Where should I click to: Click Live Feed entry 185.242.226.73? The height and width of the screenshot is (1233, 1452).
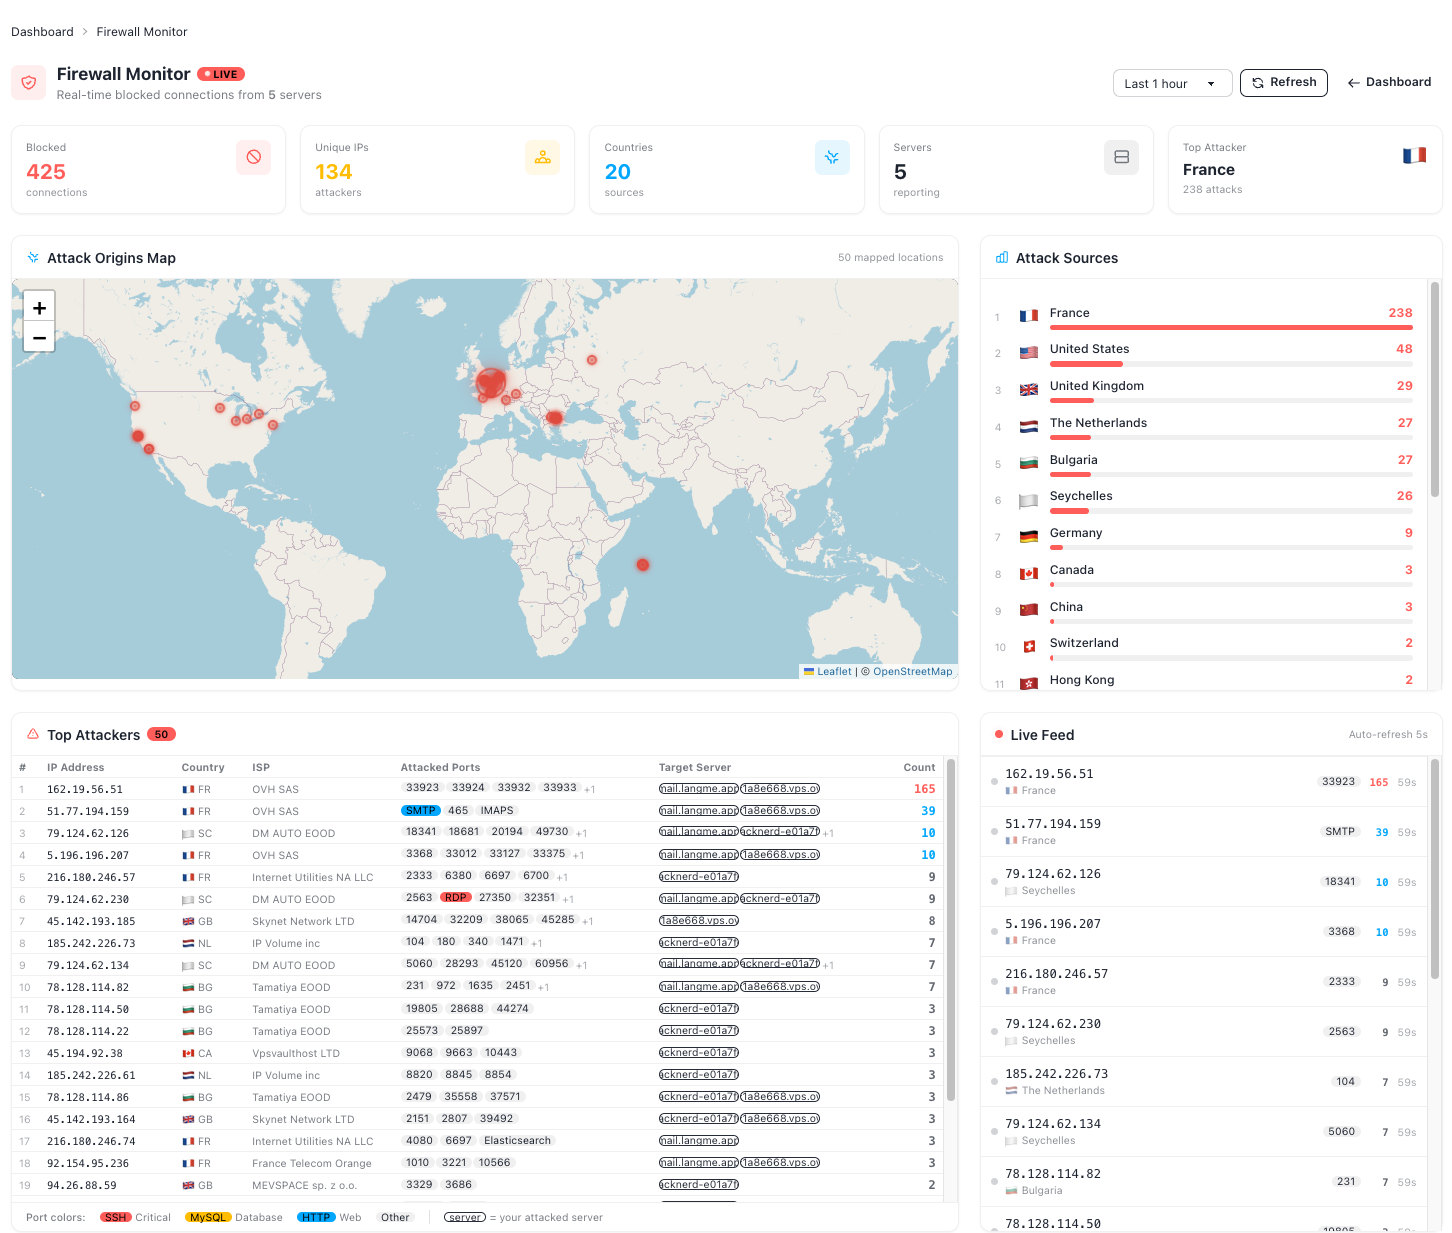pos(1206,1081)
